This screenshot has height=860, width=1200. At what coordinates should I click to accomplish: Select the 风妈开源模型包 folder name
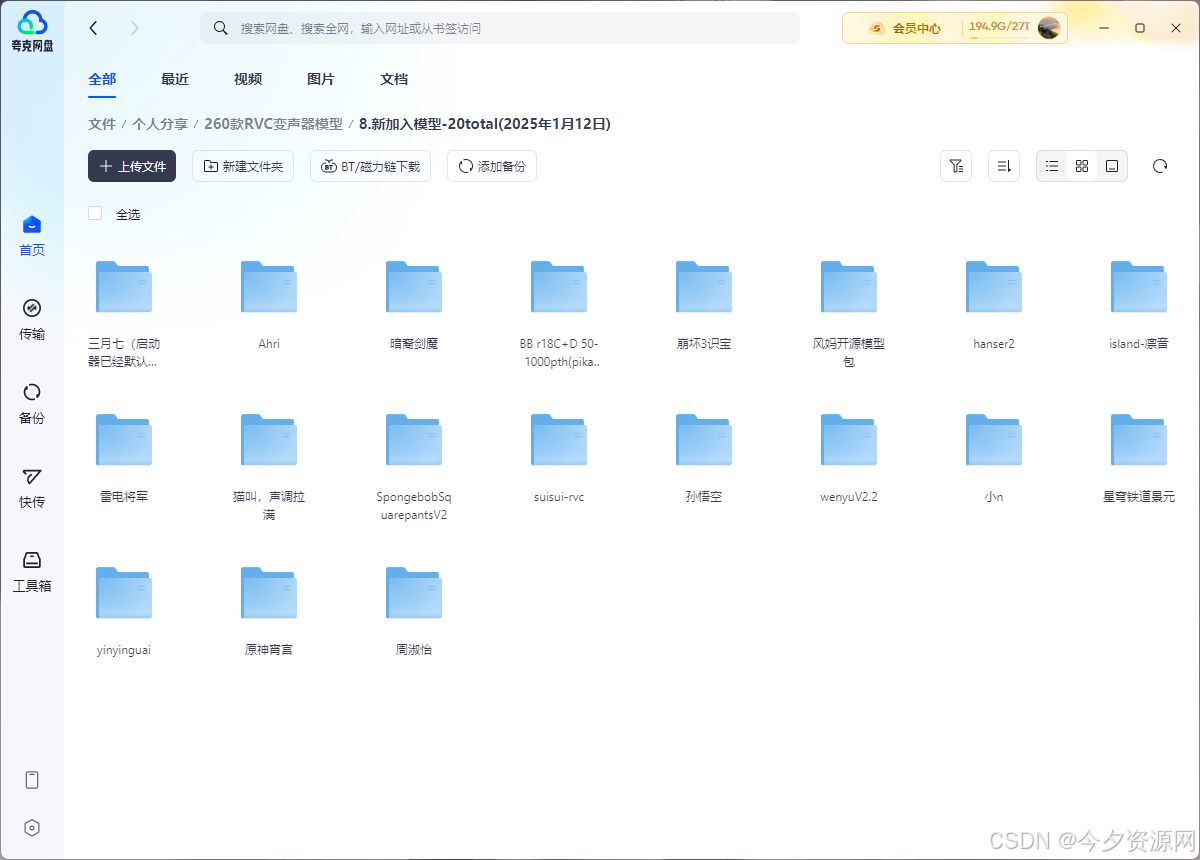[x=849, y=352]
